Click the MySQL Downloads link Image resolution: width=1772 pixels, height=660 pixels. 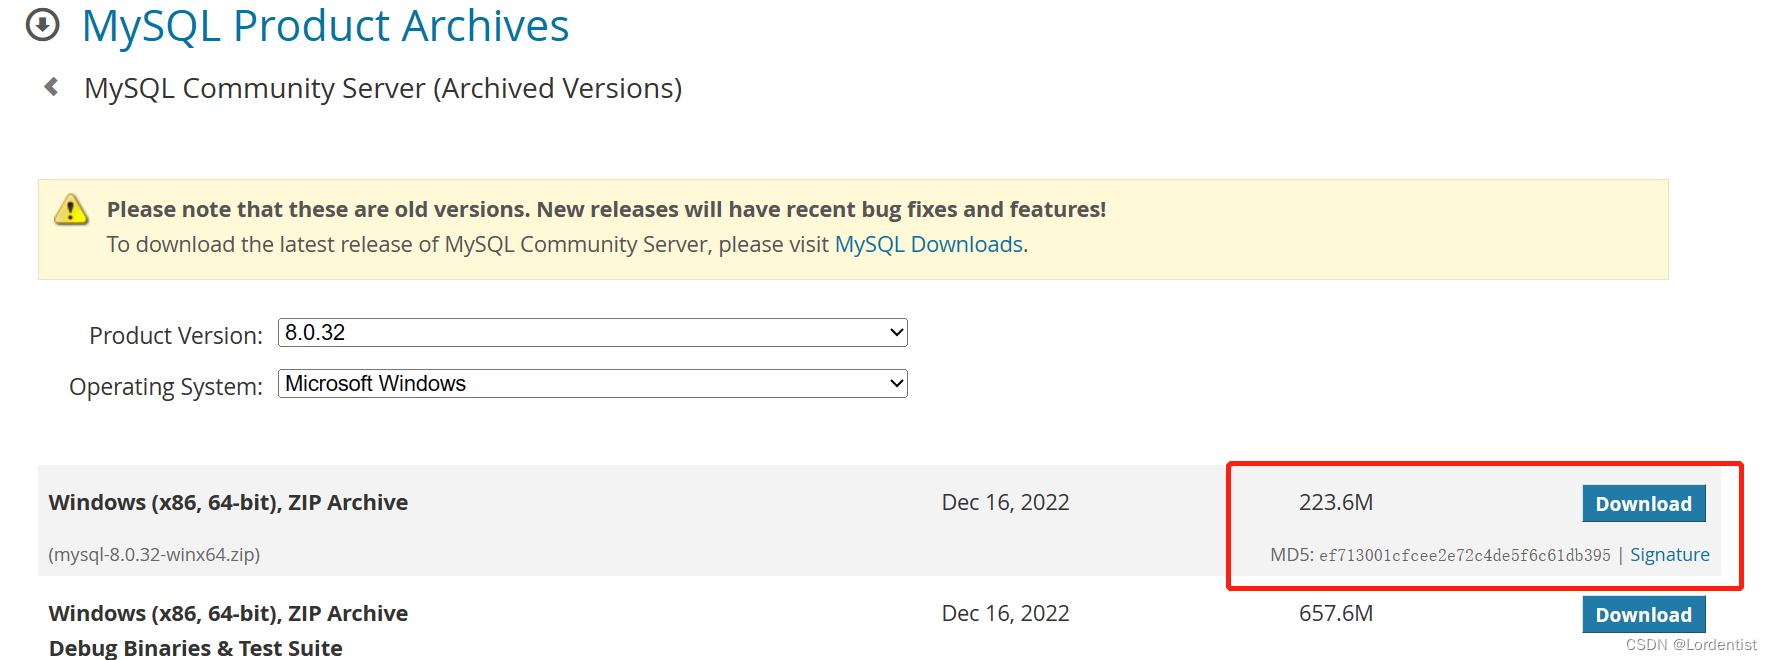click(928, 244)
